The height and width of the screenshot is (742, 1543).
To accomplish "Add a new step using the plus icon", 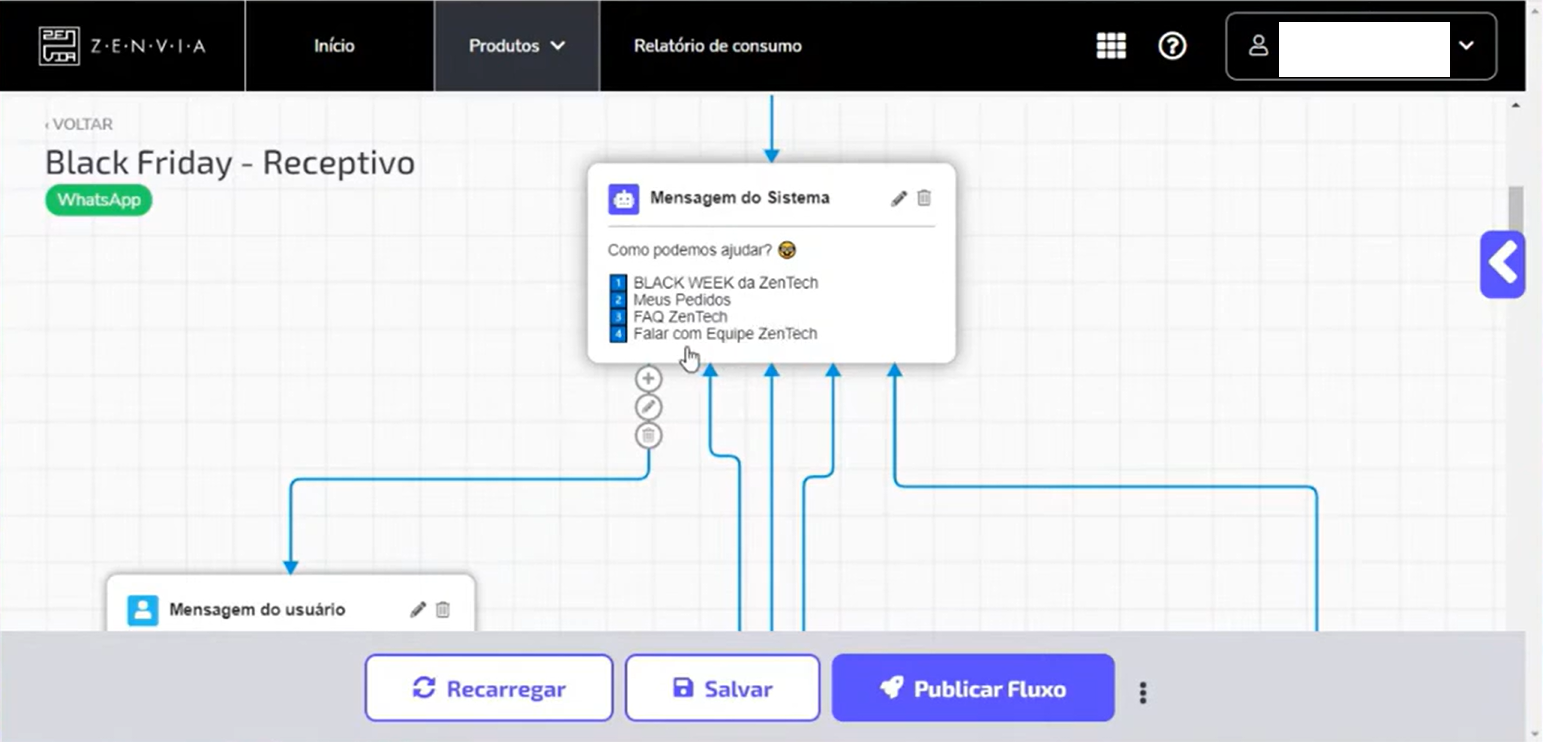I will 648,378.
